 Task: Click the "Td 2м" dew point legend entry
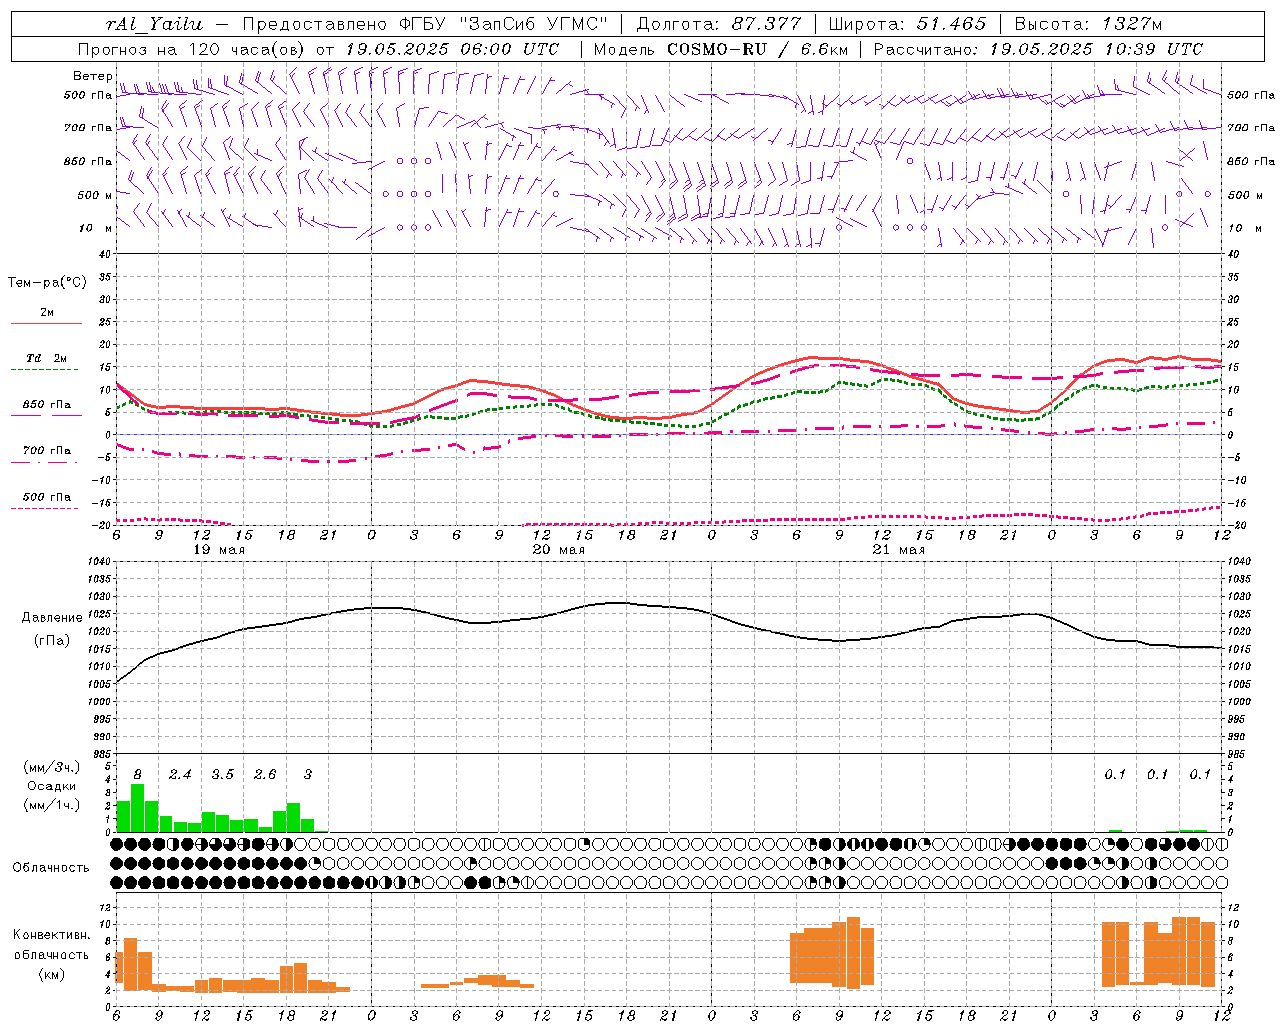[46, 358]
